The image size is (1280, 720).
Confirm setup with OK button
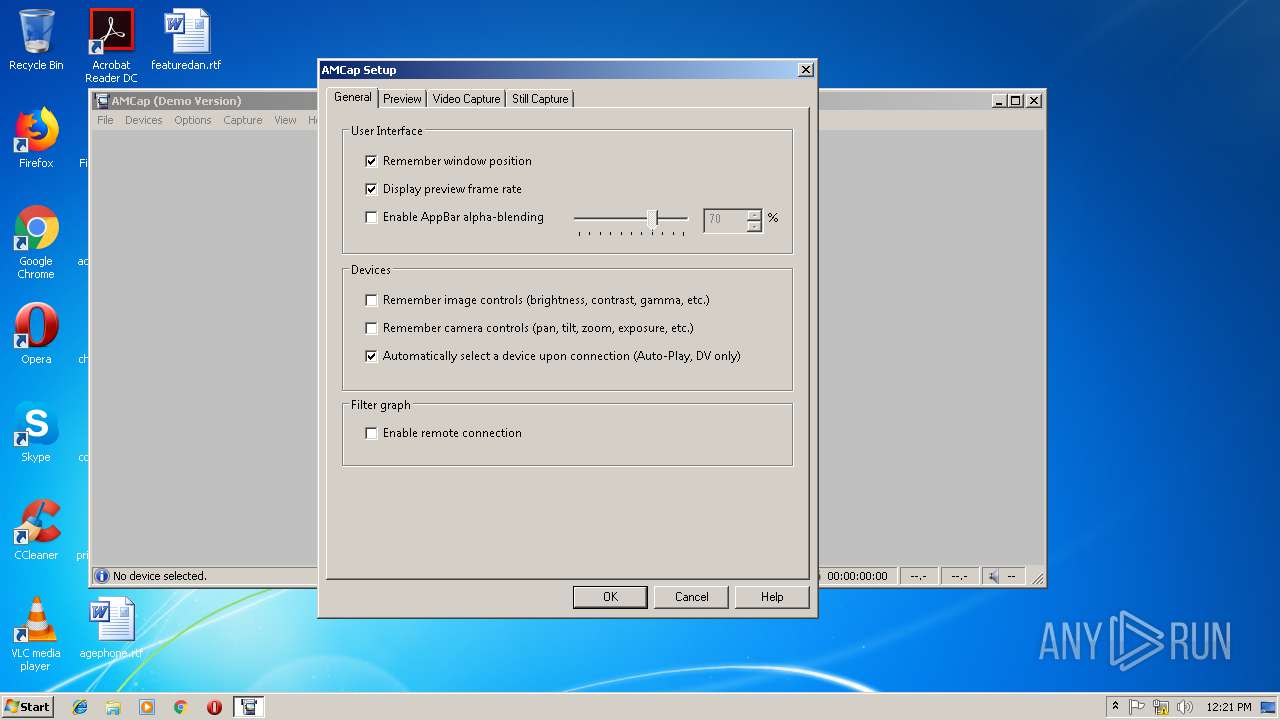(610, 597)
